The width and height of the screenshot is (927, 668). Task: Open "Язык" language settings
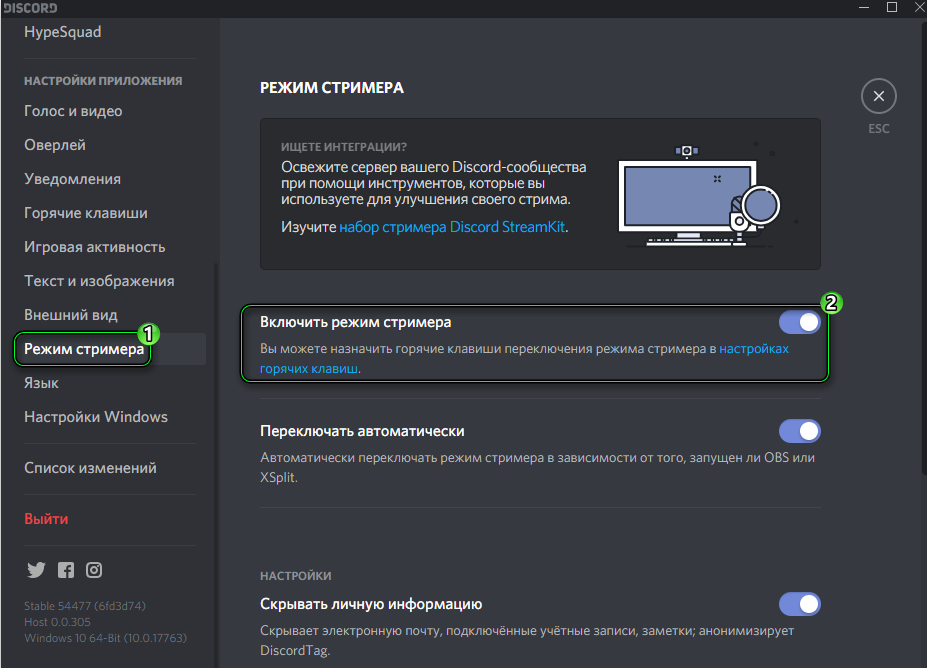pyautogui.click(x=41, y=383)
